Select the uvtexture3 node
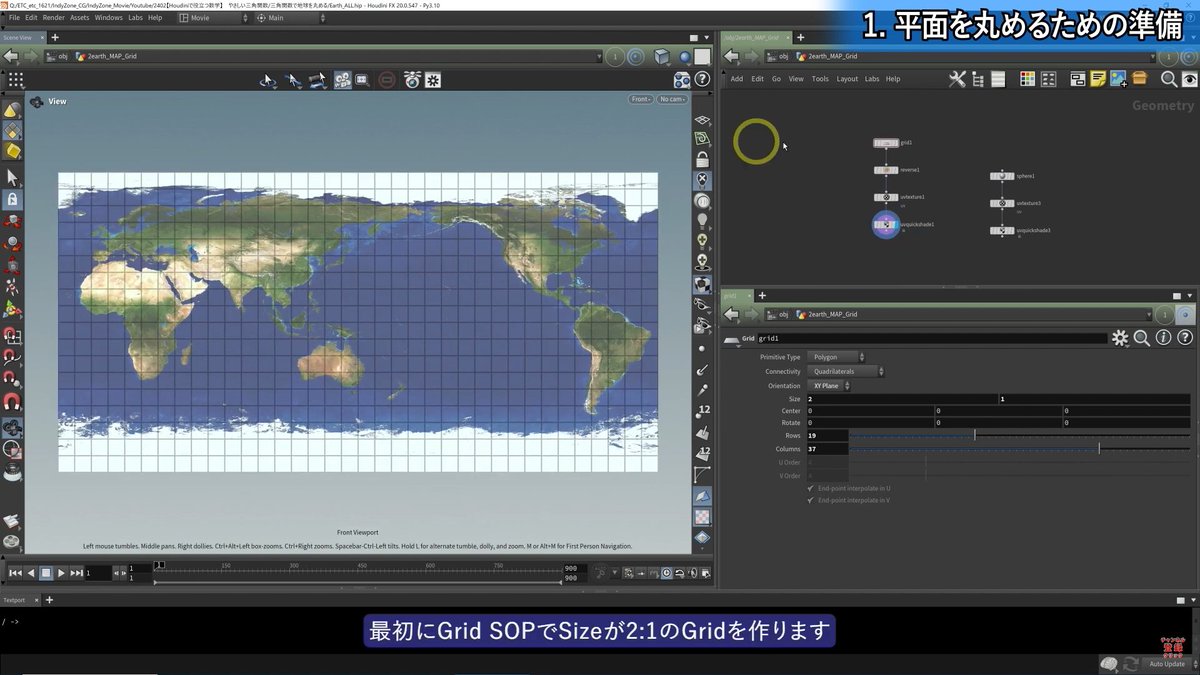1200x675 pixels. (1003, 203)
